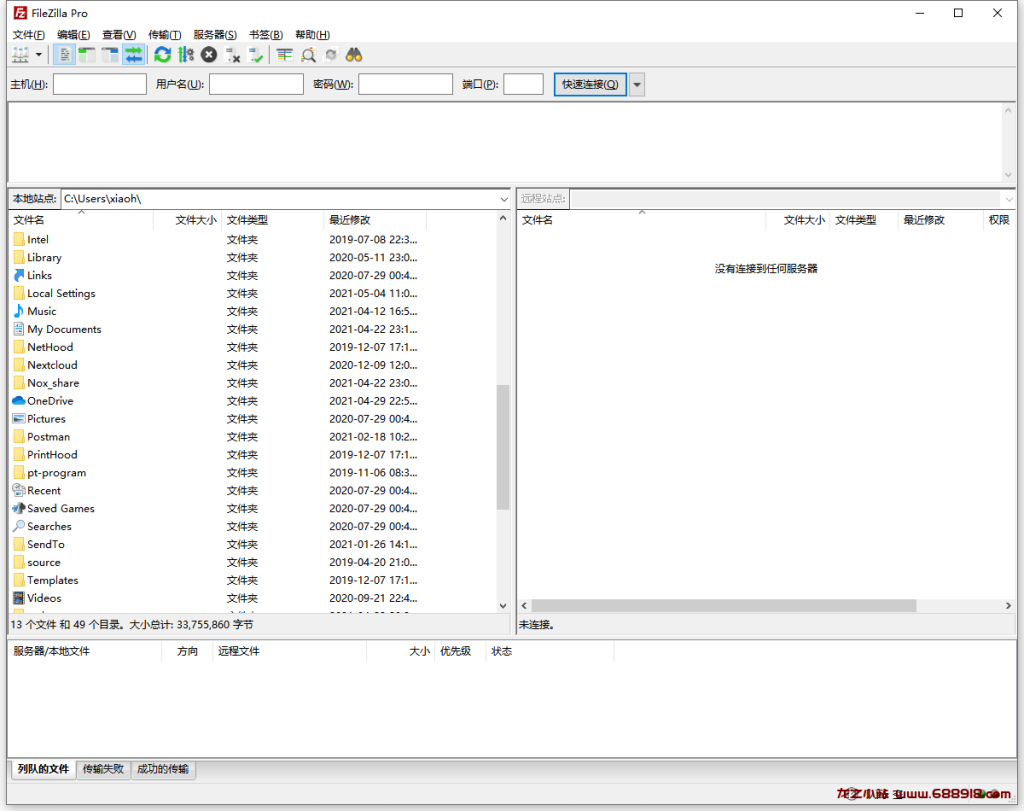The image size is (1024, 811).
Task: Expand the 远程站点 path dropdown
Action: 1008,199
